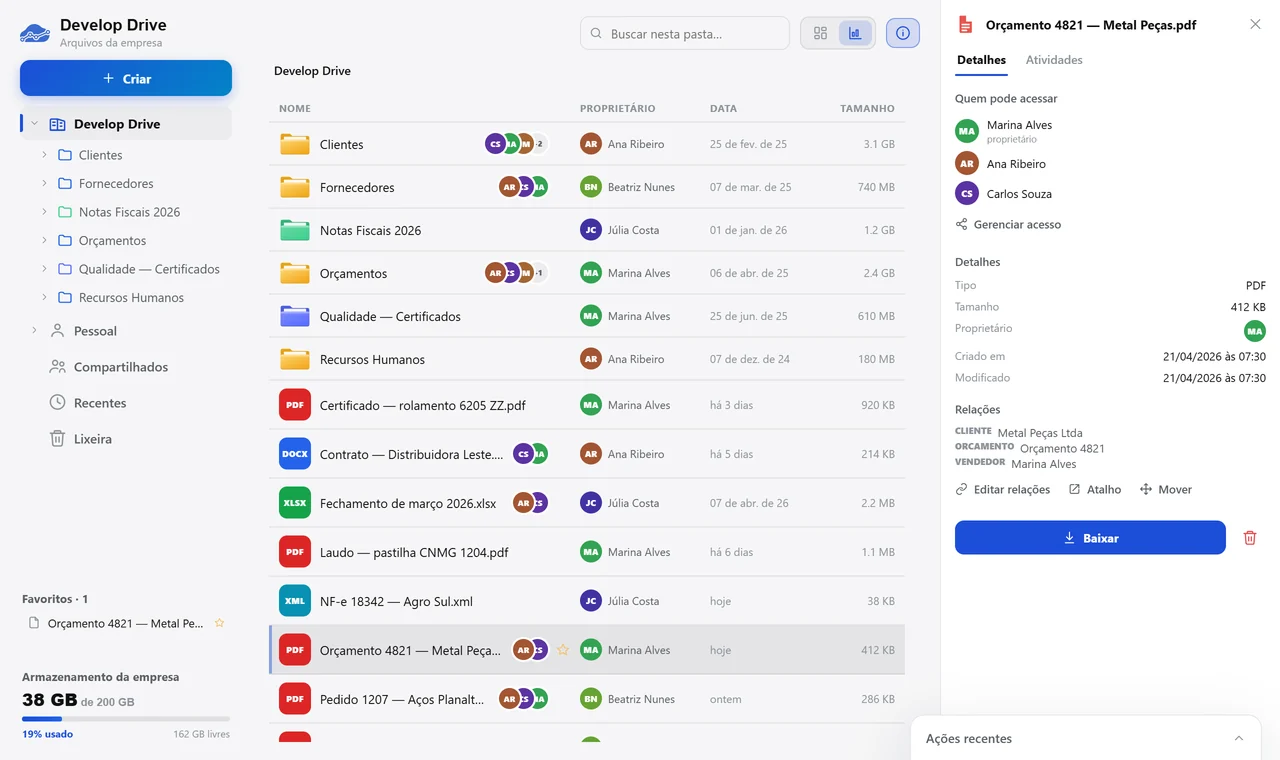Click the DOCX icon of Contrato Distribuidora file
Image resolution: width=1280 pixels, height=760 pixels.
pyautogui.click(x=295, y=454)
